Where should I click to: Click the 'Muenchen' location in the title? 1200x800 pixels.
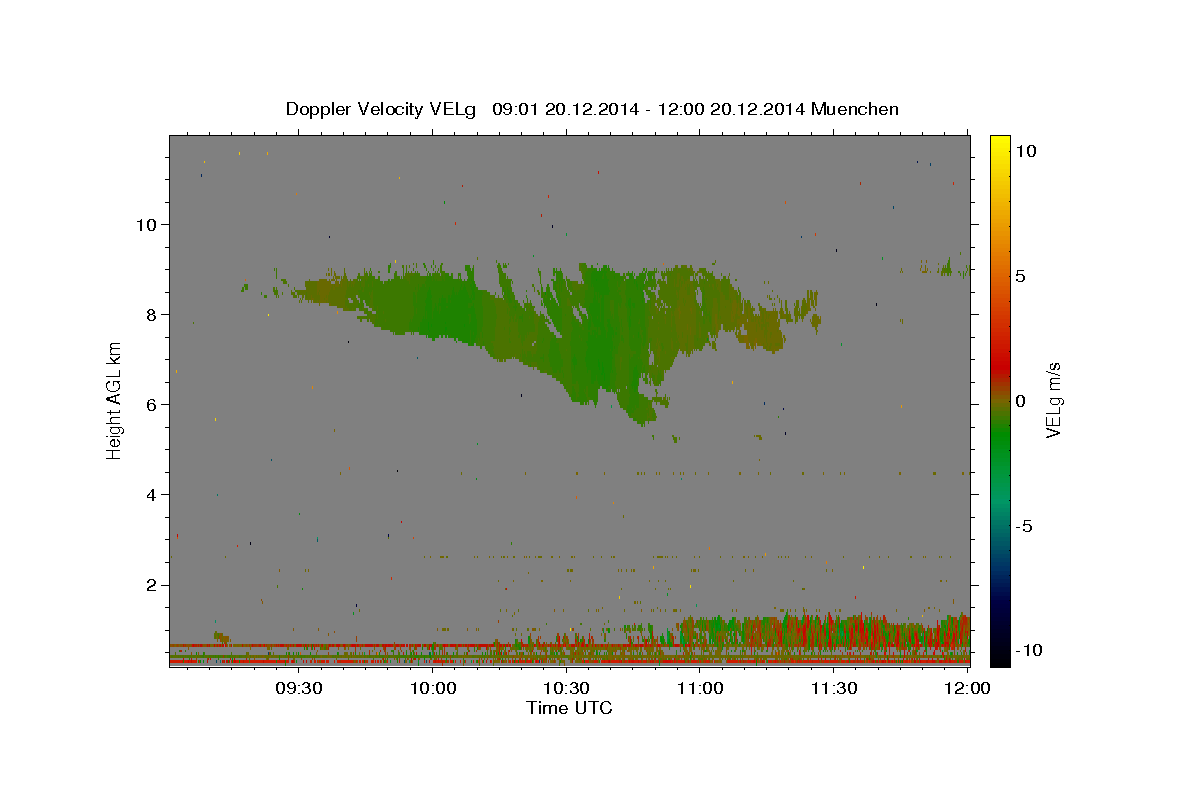pos(855,109)
